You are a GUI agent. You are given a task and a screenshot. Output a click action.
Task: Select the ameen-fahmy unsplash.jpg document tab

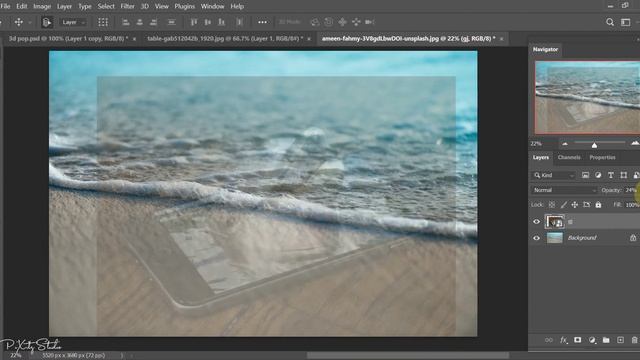409,39
